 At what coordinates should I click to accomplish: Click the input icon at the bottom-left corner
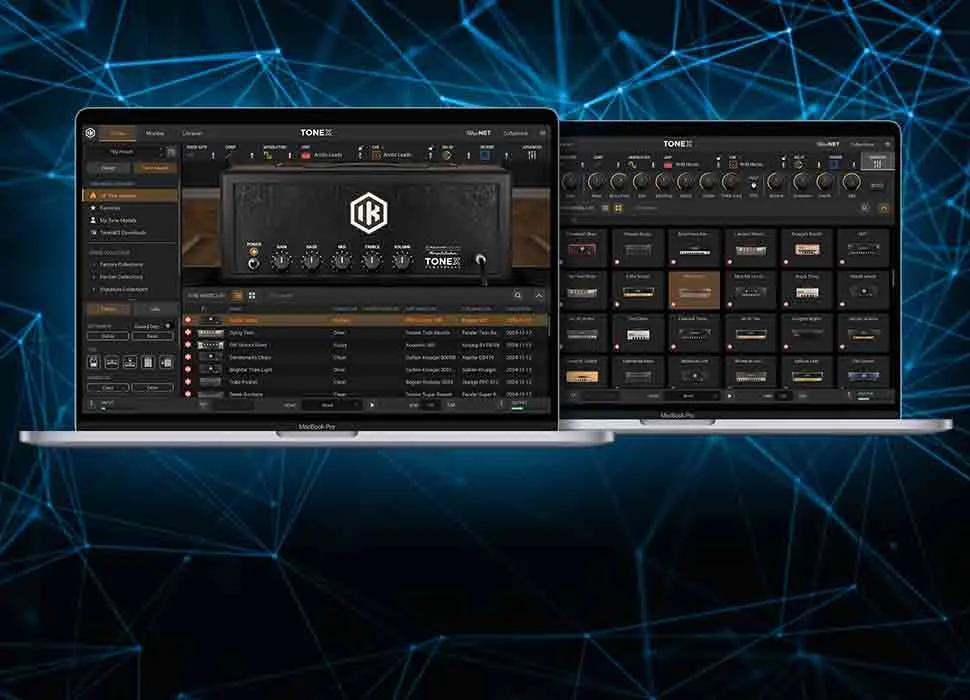click(x=92, y=404)
